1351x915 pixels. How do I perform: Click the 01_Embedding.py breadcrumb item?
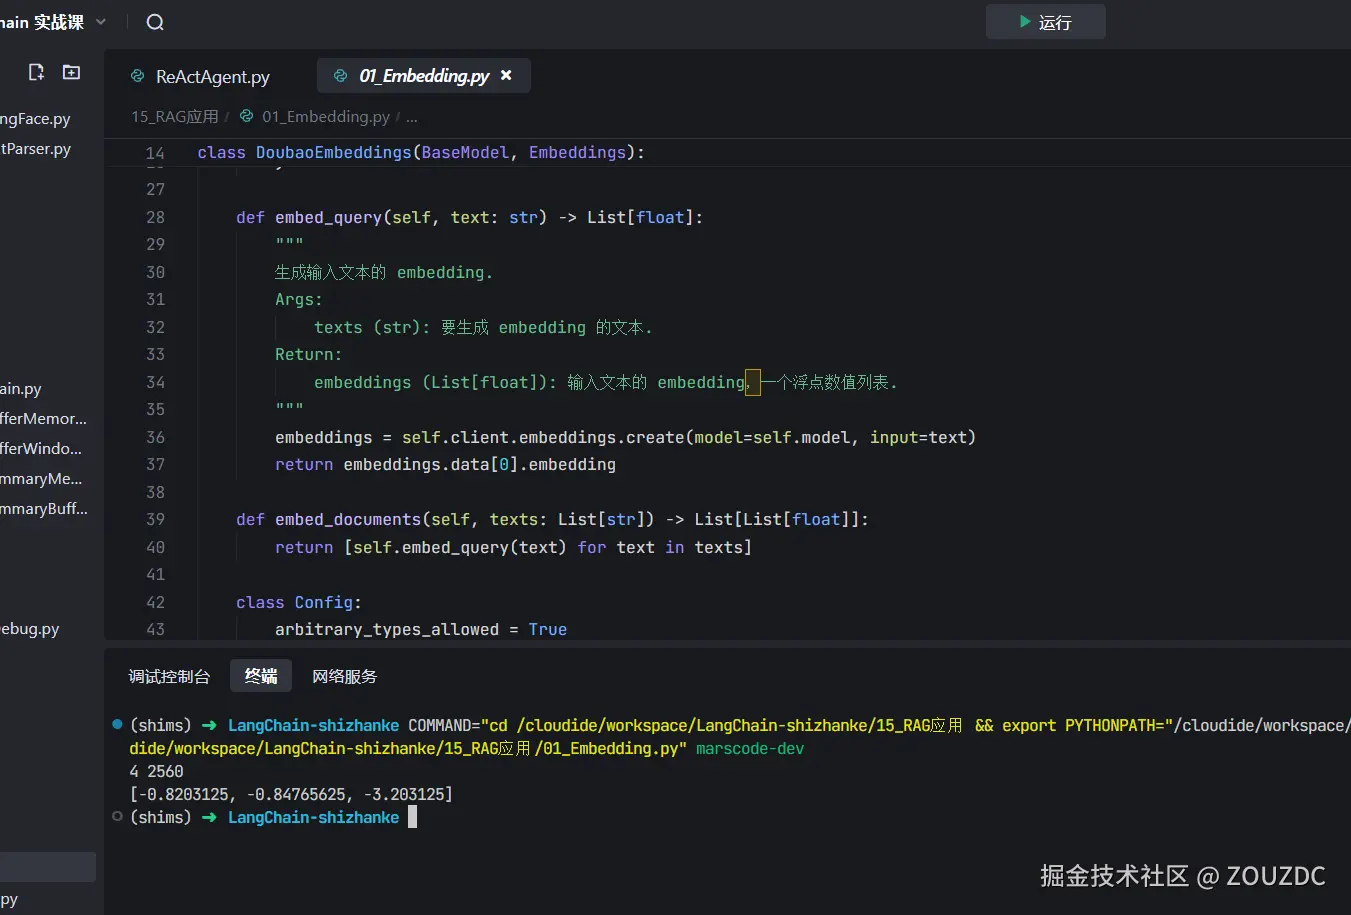(325, 117)
